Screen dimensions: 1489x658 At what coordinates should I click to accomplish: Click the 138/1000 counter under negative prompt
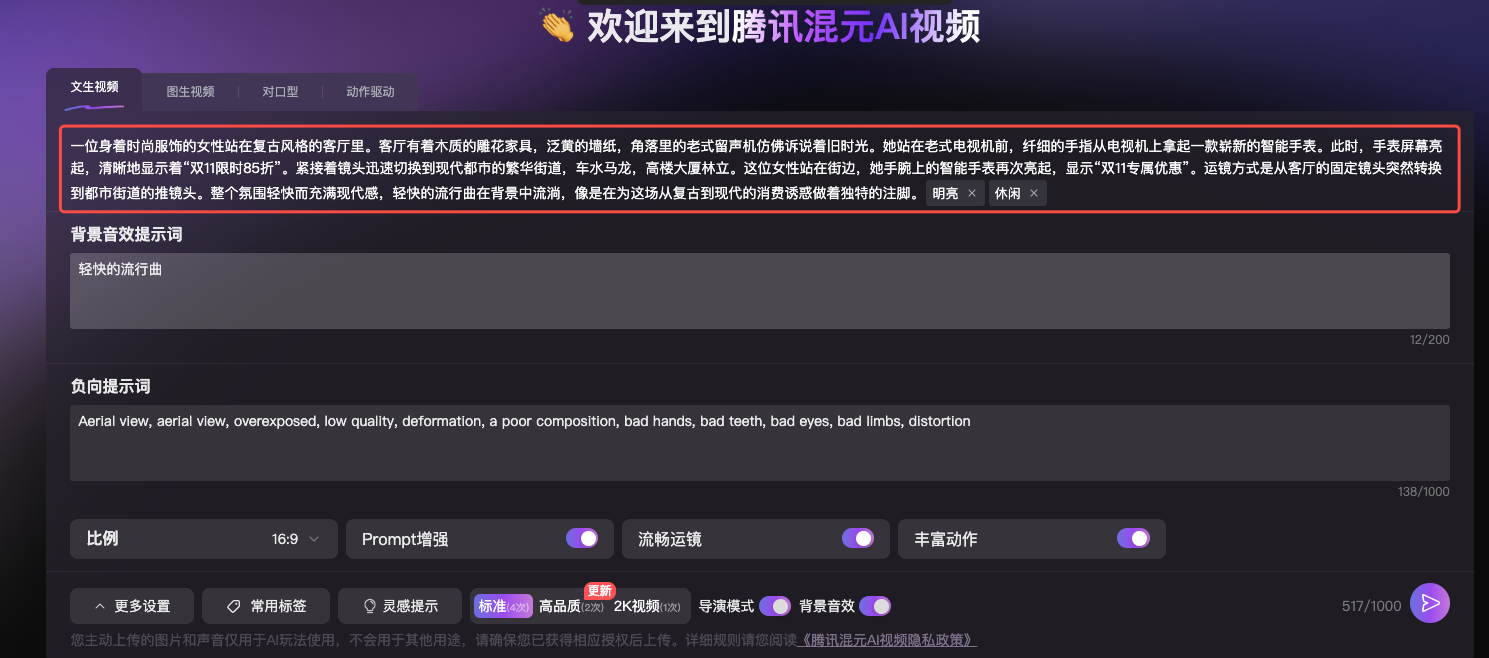(x=1423, y=492)
